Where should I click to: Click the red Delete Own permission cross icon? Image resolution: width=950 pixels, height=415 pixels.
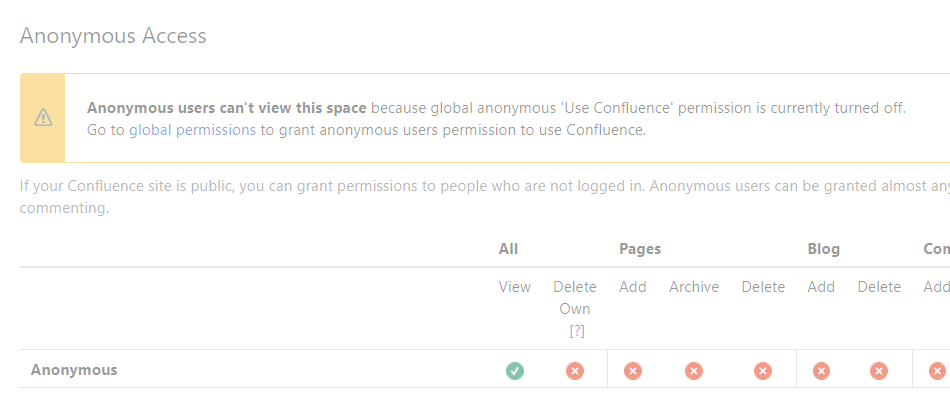[x=575, y=370]
